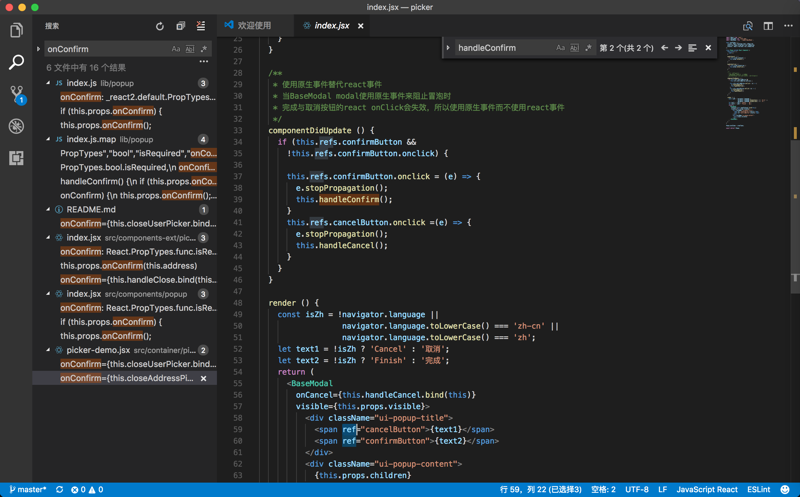The height and width of the screenshot is (497, 800).
Task: Change JavaScript React language mode
Action: (706, 490)
